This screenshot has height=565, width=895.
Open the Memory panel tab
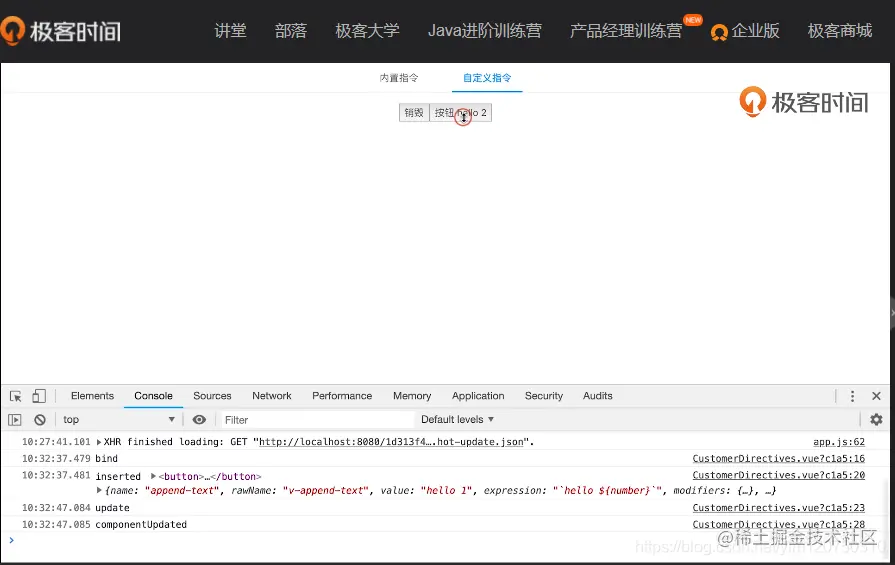tap(412, 396)
